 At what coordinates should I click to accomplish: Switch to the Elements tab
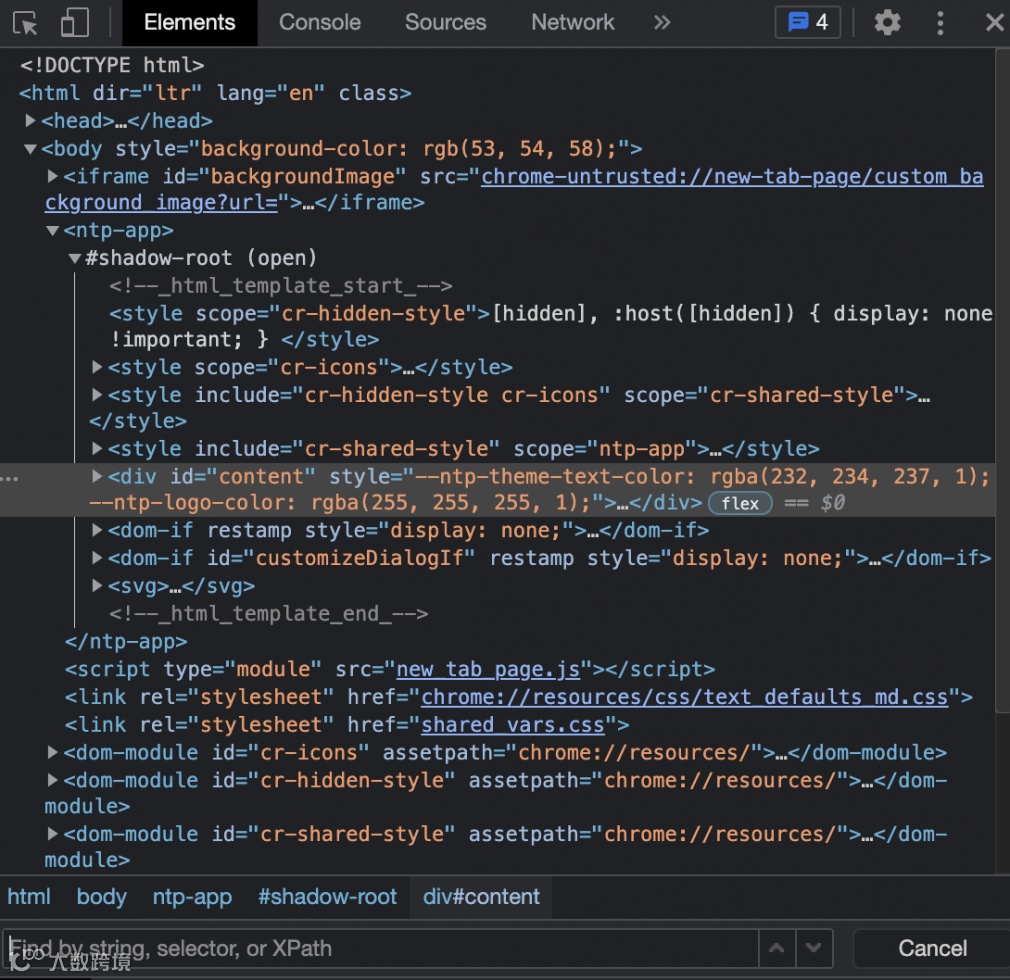coord(189,23)
